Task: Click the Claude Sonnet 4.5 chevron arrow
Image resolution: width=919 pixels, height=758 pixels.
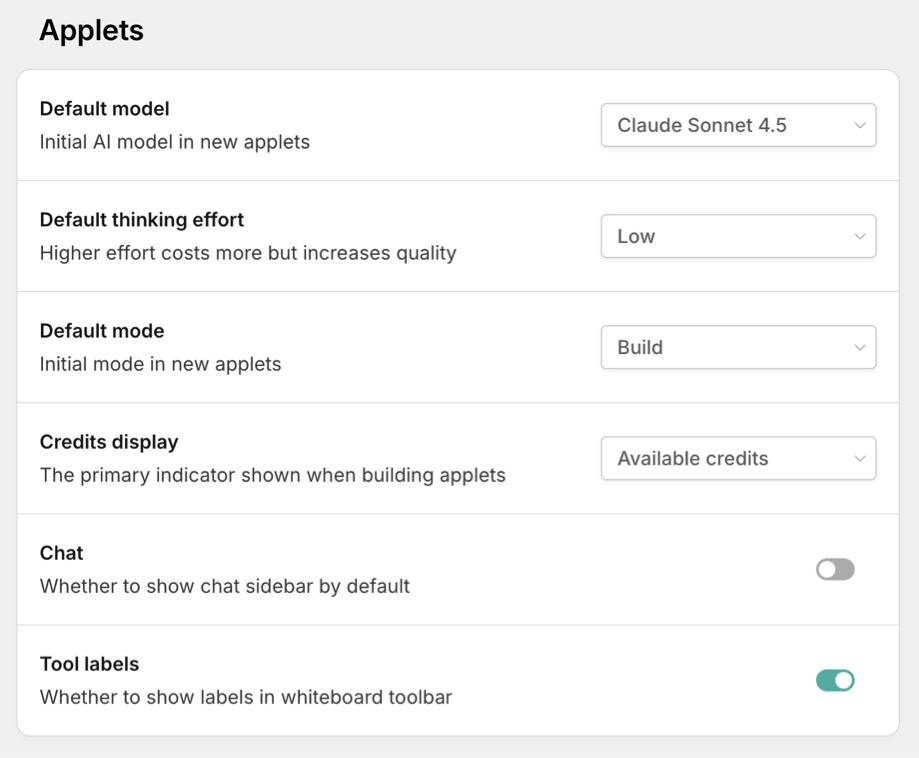Action: 859,125
